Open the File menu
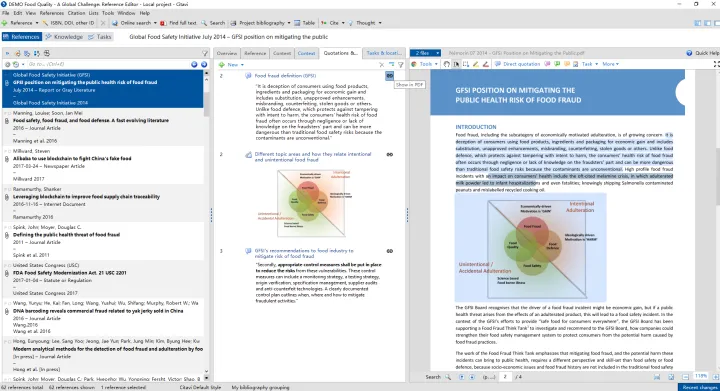Viewport: 720px width, 391px height. [6, 13]
